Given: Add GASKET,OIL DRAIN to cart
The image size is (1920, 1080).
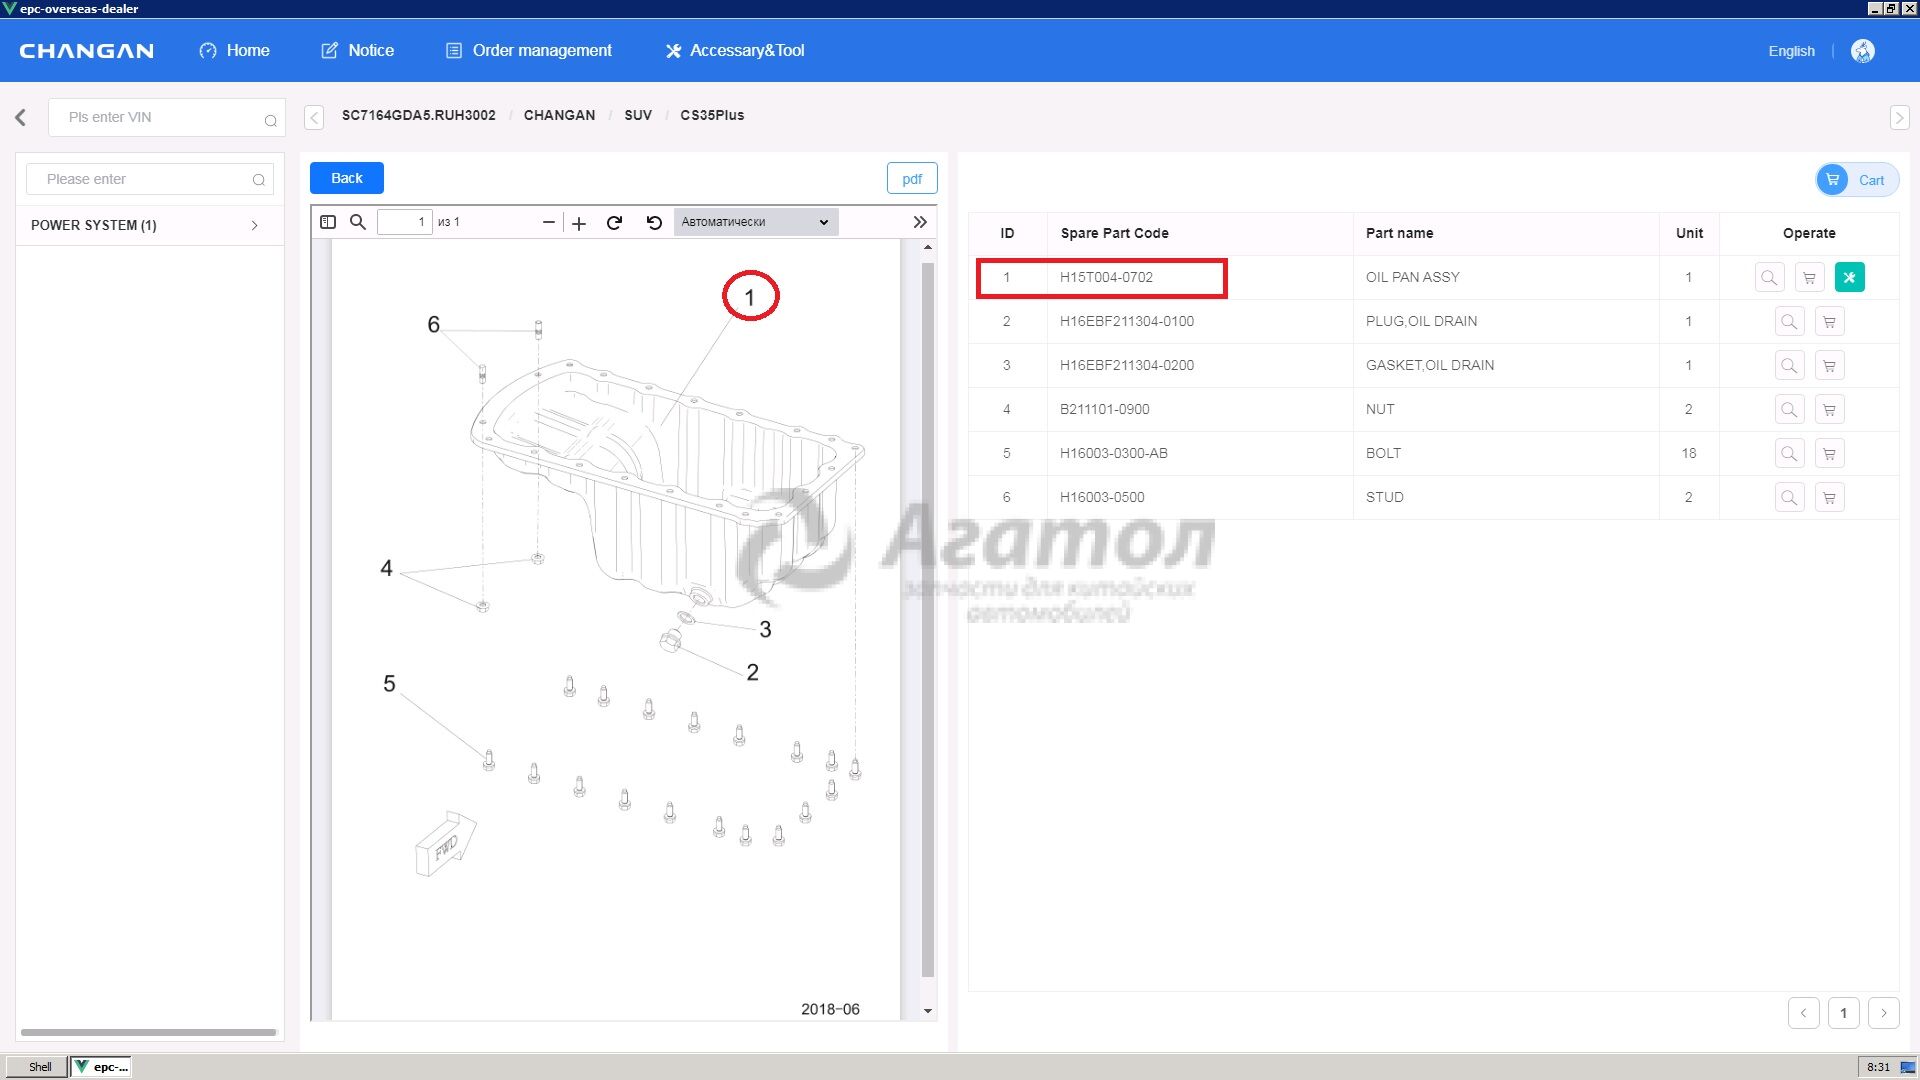Looking at the screenshot, I should (1829, 365).
